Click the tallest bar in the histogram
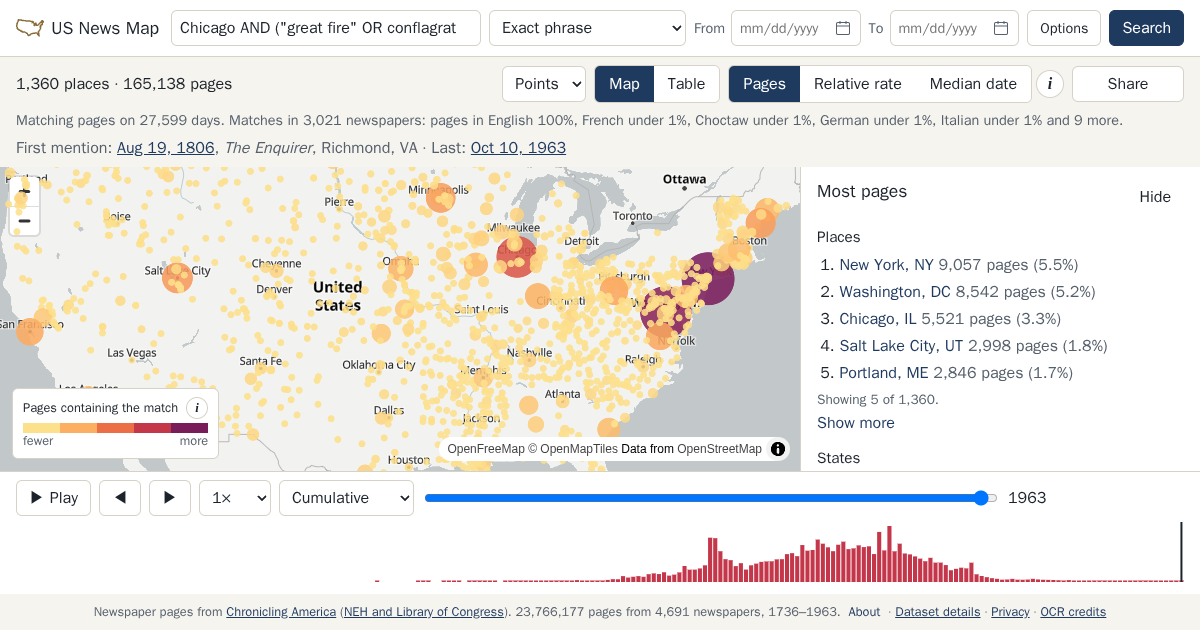 coord(889,554)
